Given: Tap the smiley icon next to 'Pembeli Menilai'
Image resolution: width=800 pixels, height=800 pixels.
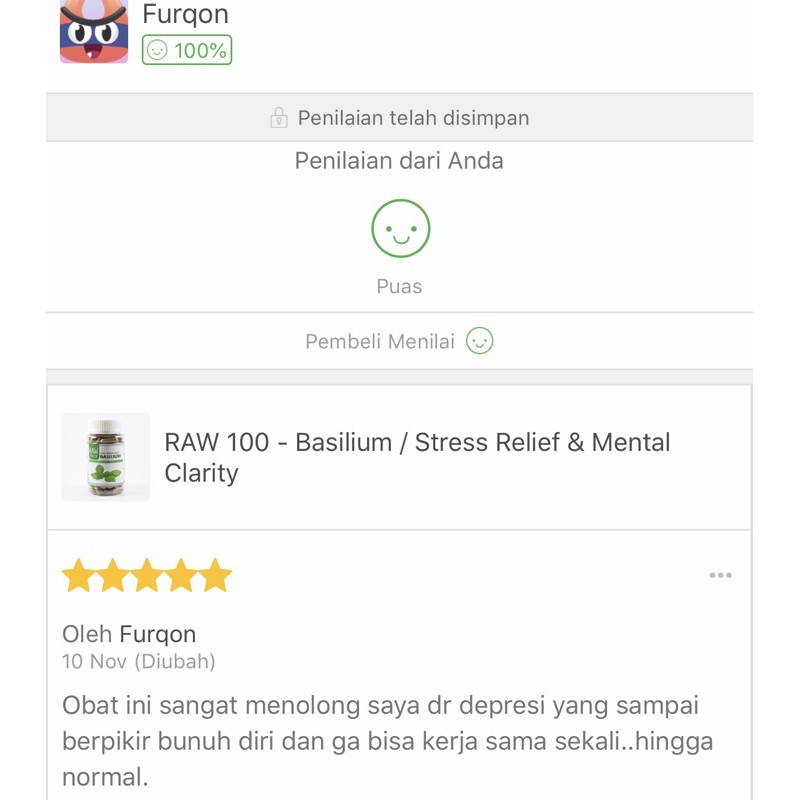Looking at the screenshot, I should tap(482, 340).
